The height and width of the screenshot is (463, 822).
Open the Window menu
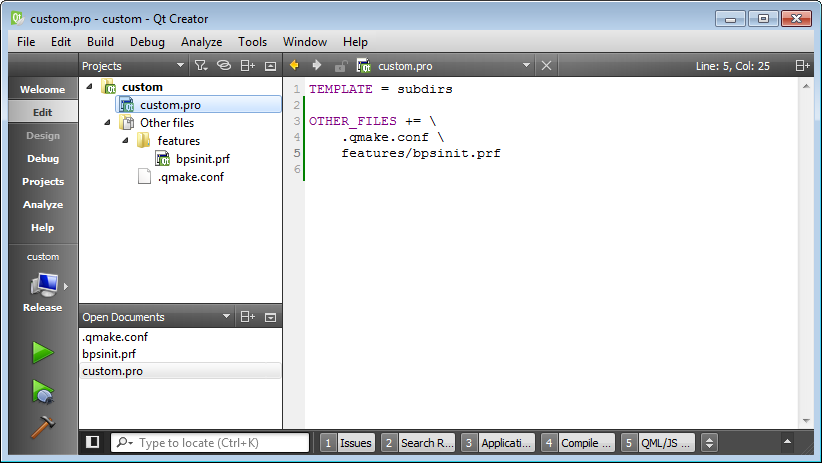[305, 42]
